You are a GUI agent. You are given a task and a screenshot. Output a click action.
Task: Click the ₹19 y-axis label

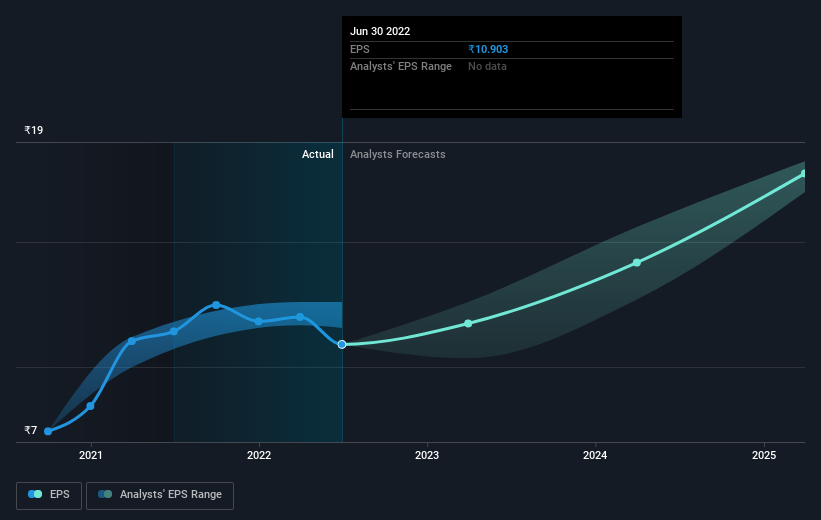tap(34, 130)
